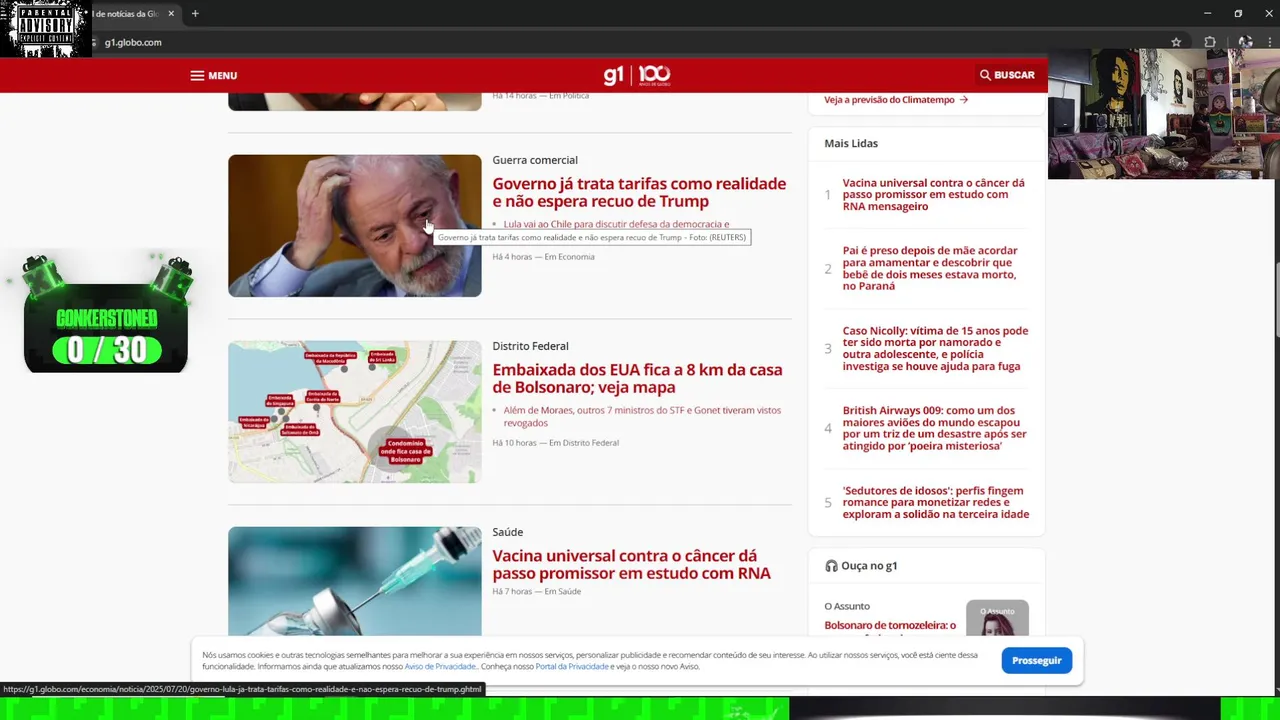The height and width of the screenshot is (720, 1280).
Task: Open the Portal da Privacidade link
Action: coord(572,667)
